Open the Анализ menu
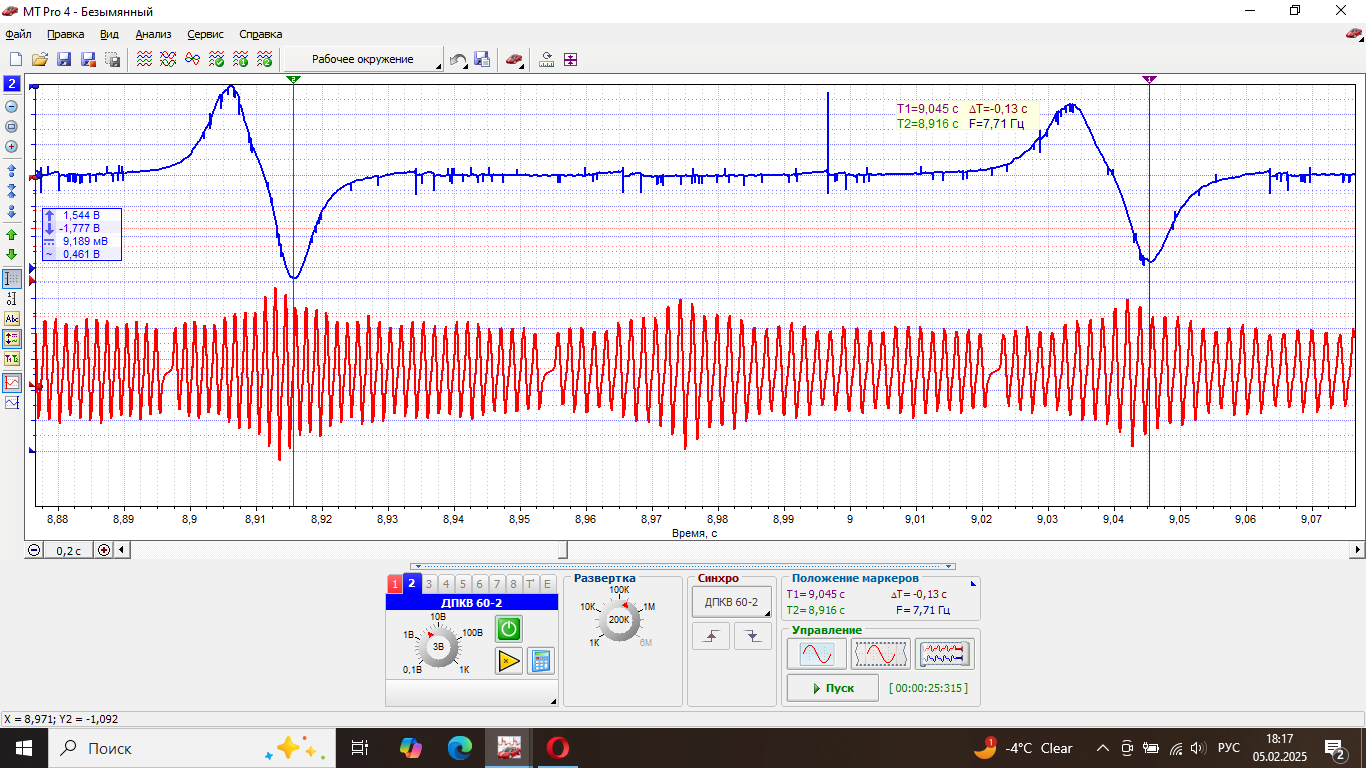 coord(154,34)
